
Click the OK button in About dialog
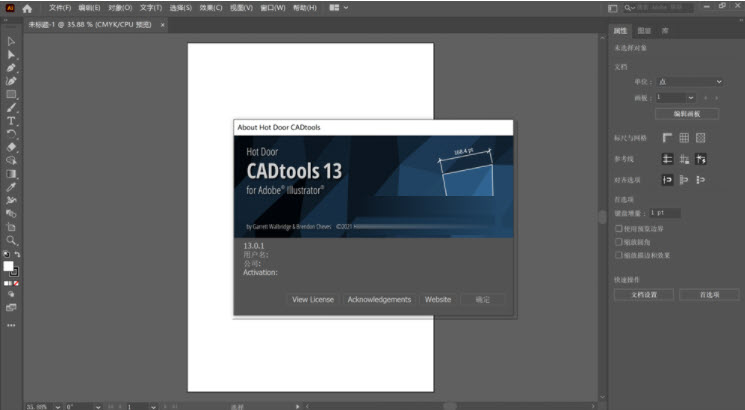(x=483, y=299)
